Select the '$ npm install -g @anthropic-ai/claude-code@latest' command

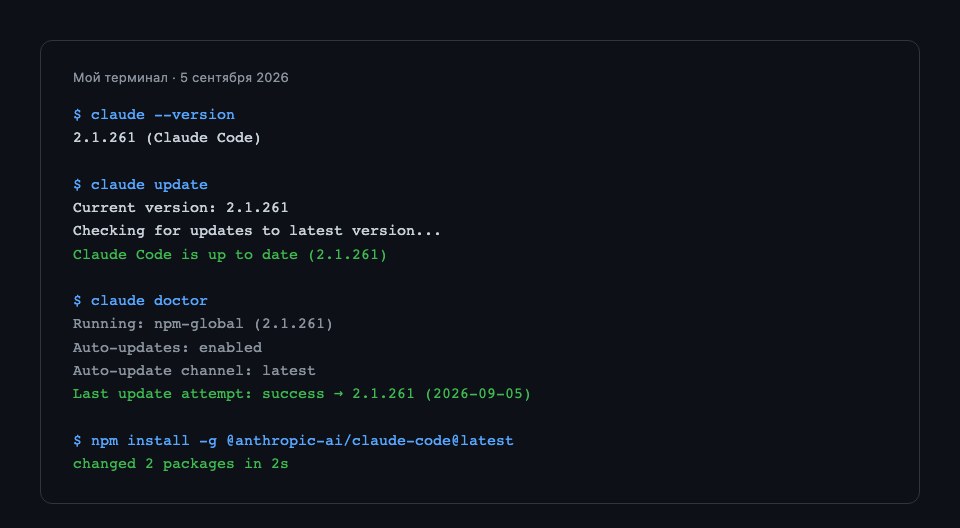293,440
